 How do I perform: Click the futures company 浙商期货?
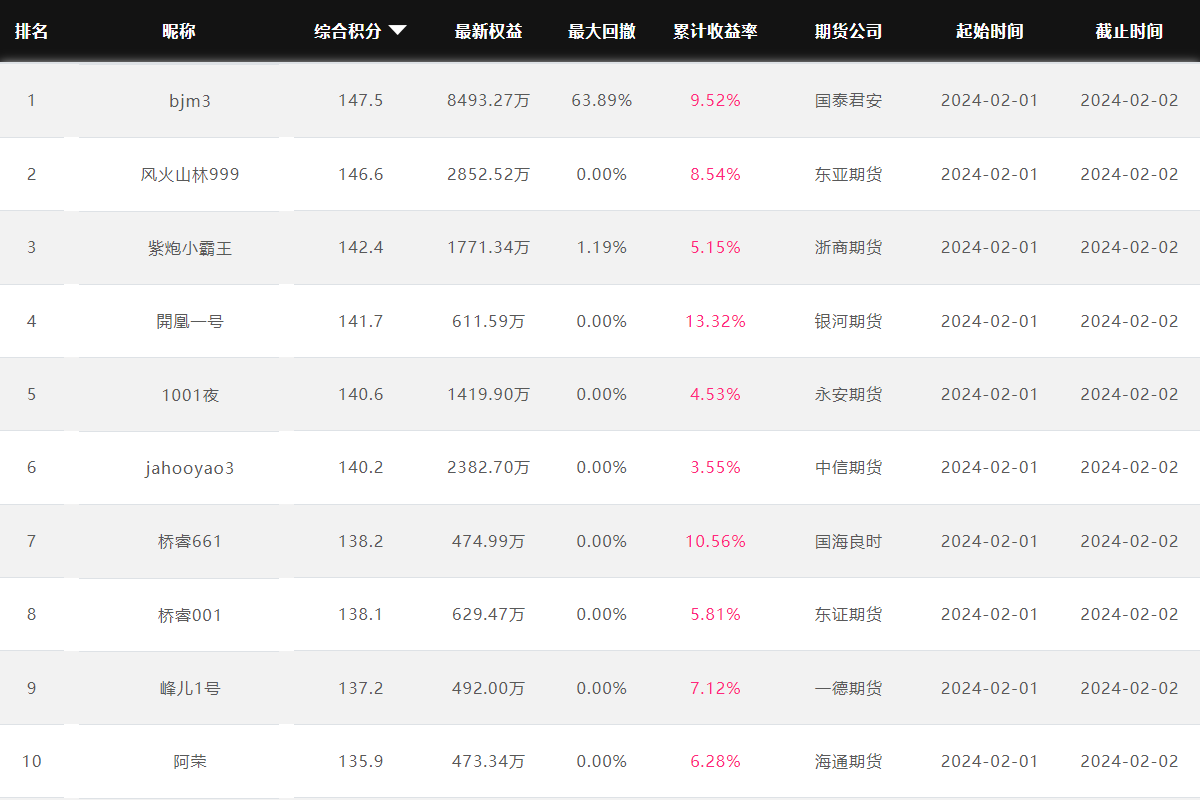point(849,247)
